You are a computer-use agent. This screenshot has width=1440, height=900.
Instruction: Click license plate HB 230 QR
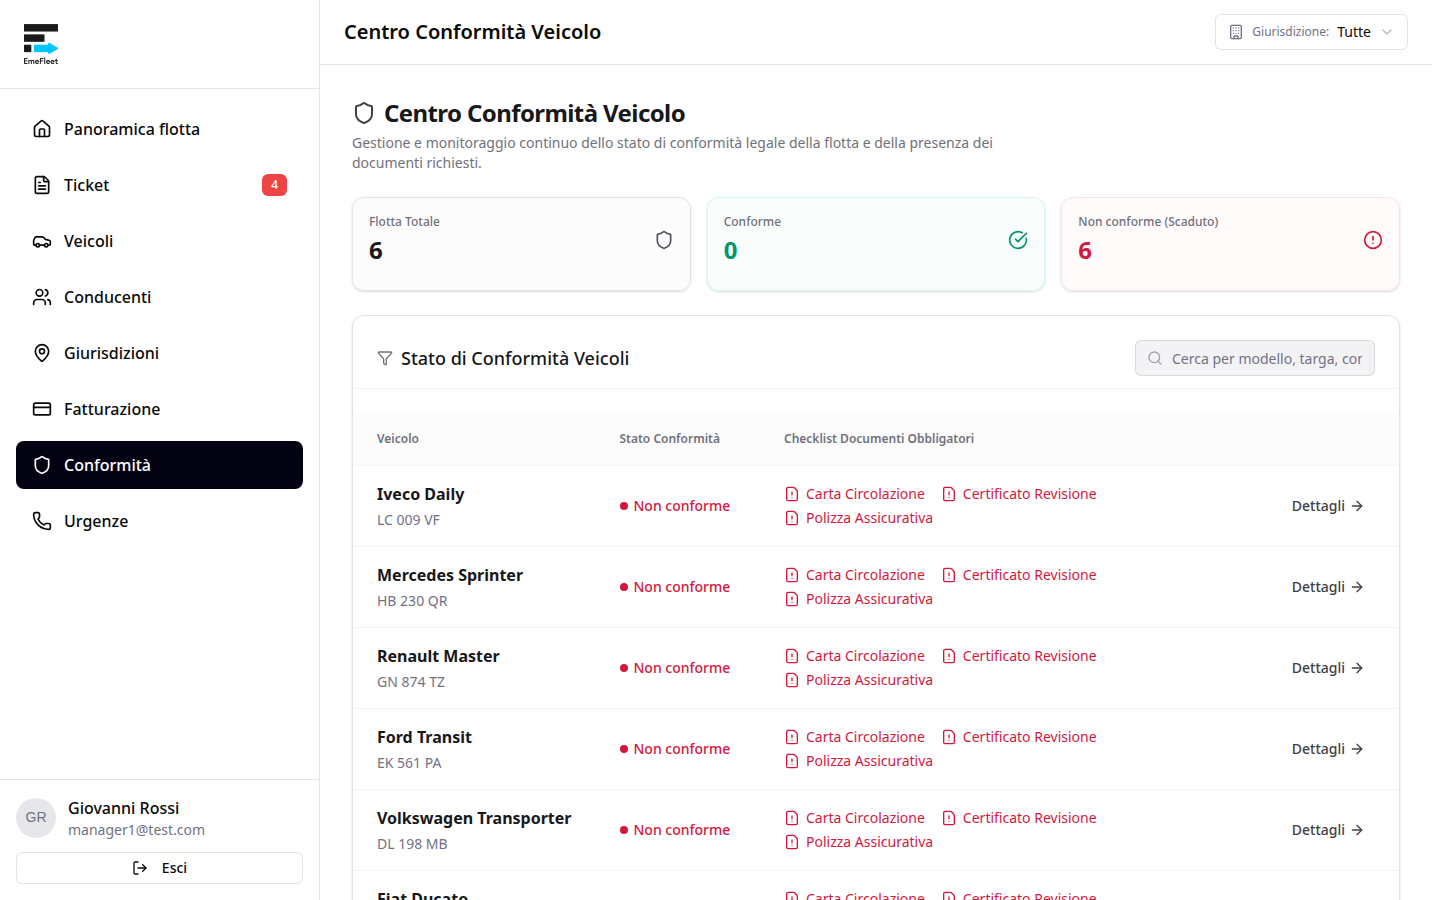(412, 601)
